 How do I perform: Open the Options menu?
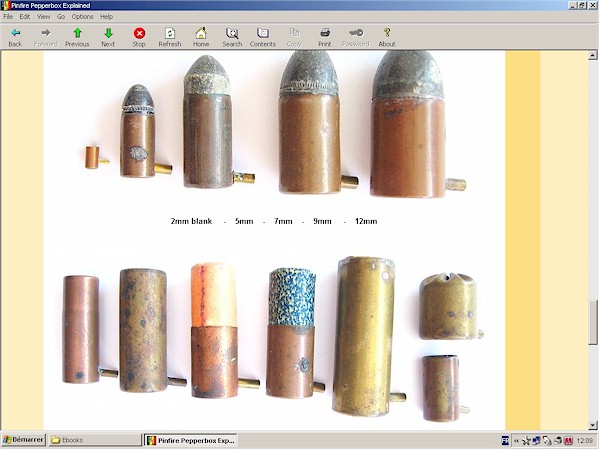coord(82,16)
